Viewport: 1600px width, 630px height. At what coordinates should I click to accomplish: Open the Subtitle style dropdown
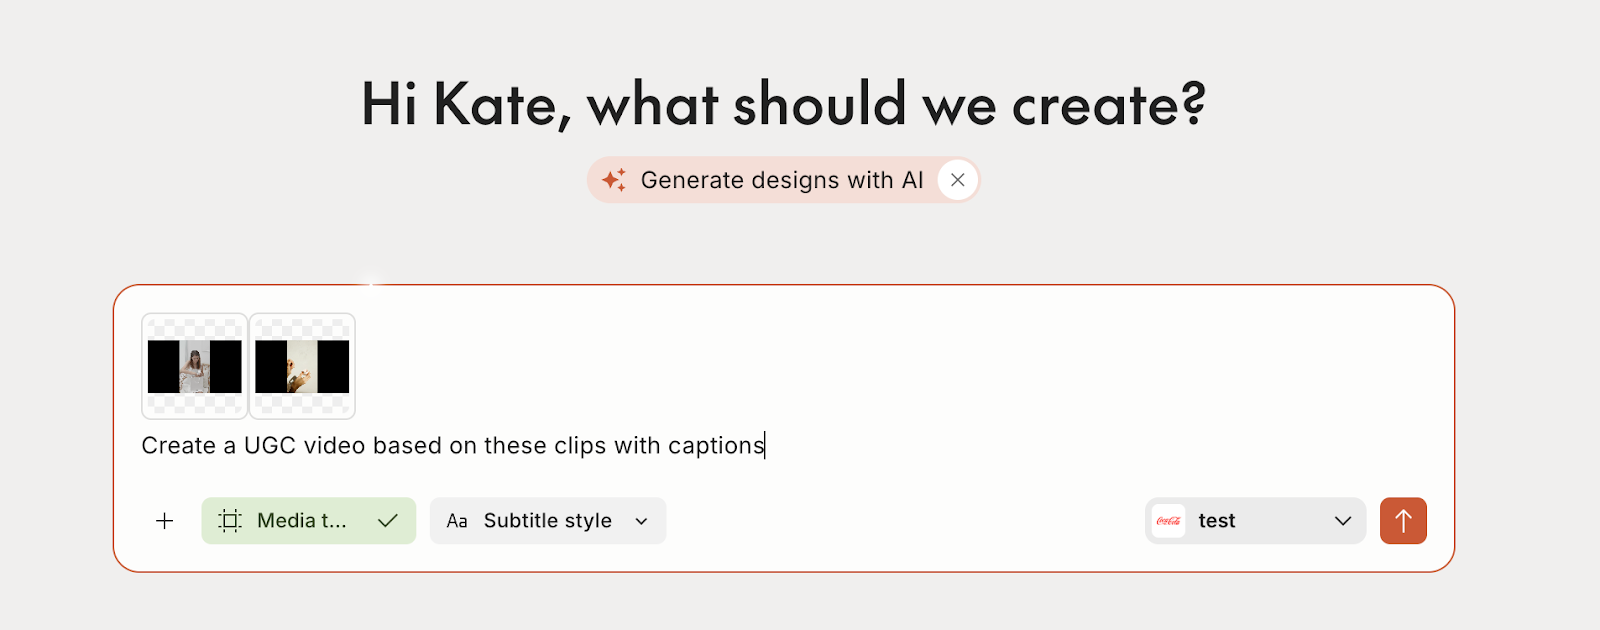(547, 521)
